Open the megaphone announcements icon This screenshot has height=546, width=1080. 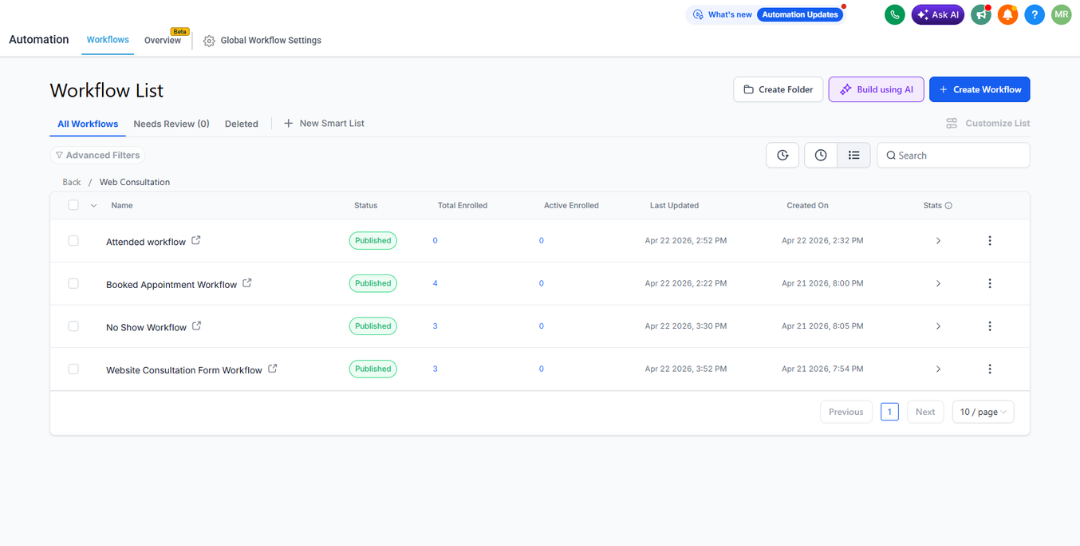pos(981,14)
